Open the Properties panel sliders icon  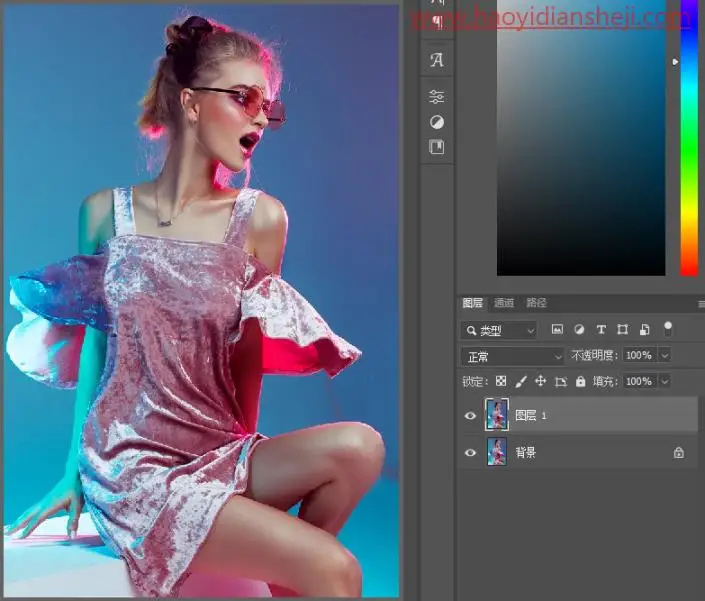coord(437,96)
